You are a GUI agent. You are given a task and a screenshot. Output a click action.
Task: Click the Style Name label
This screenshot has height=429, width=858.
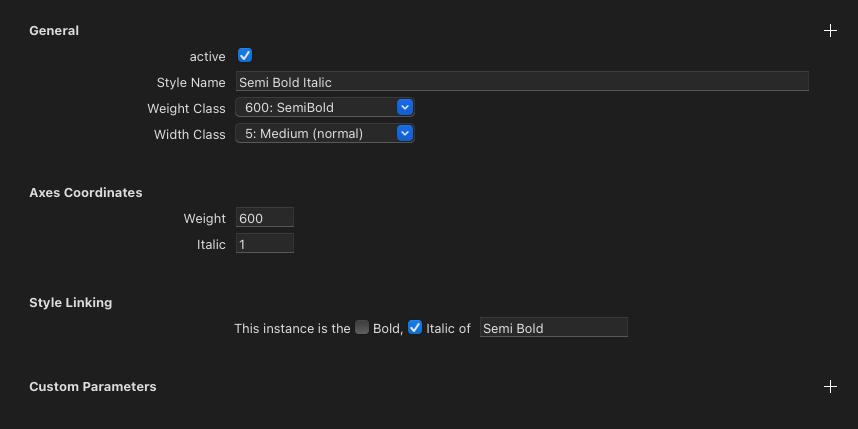[x=191, y=83]
